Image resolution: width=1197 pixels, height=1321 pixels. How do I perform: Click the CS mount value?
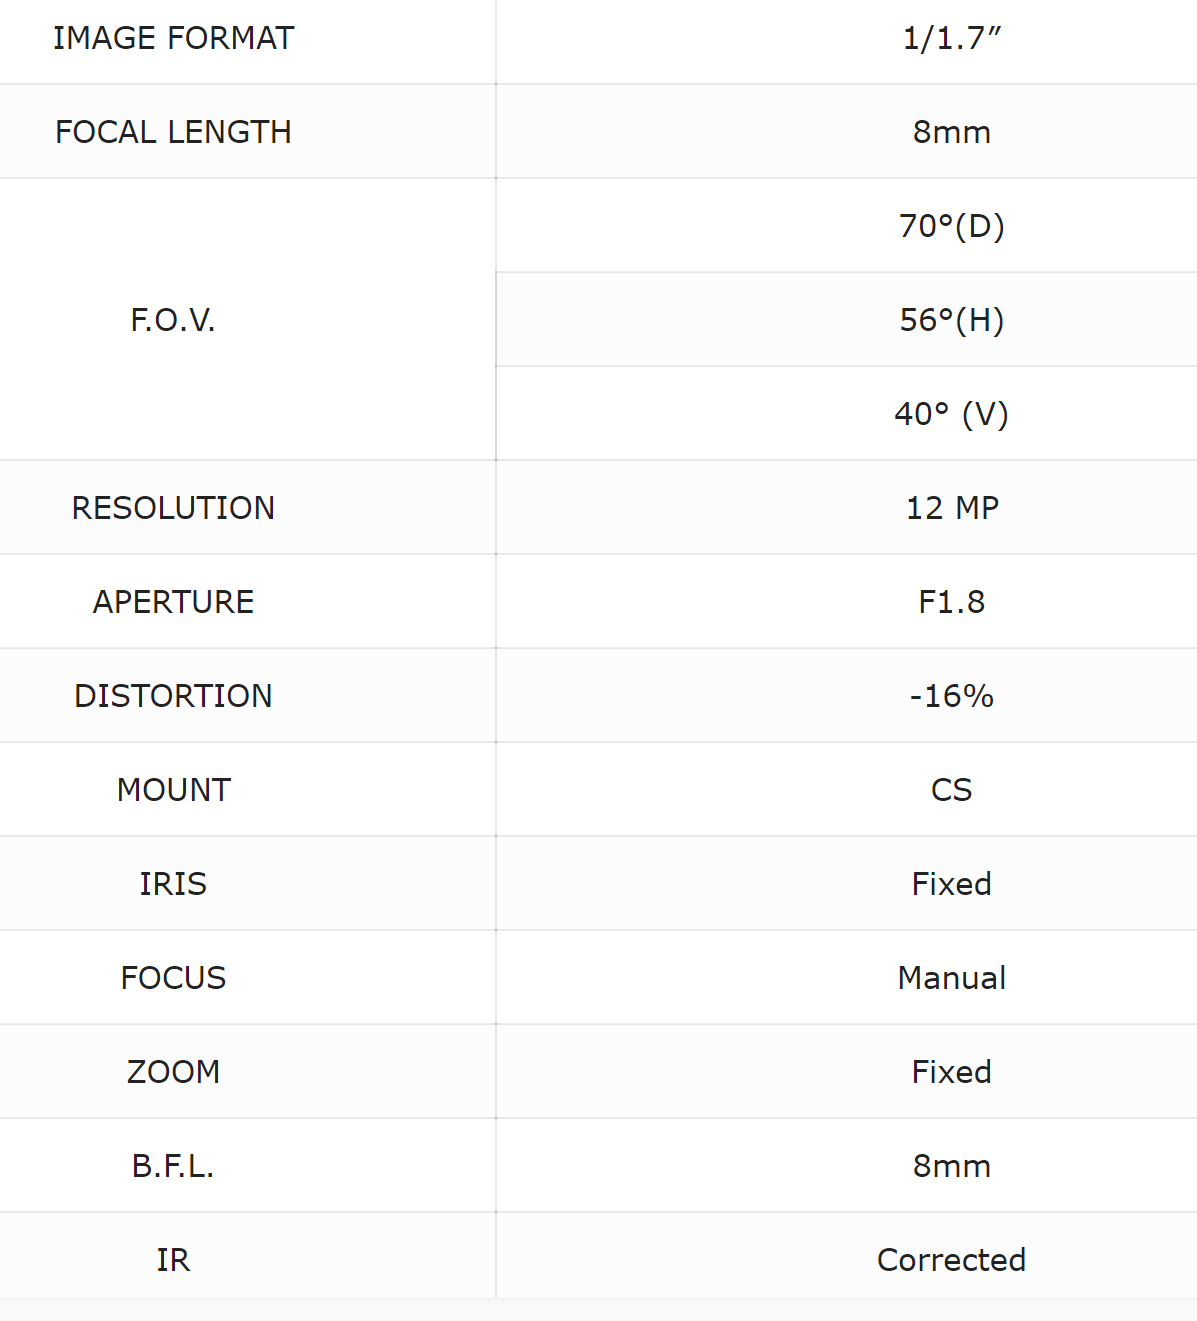(951, 790)
